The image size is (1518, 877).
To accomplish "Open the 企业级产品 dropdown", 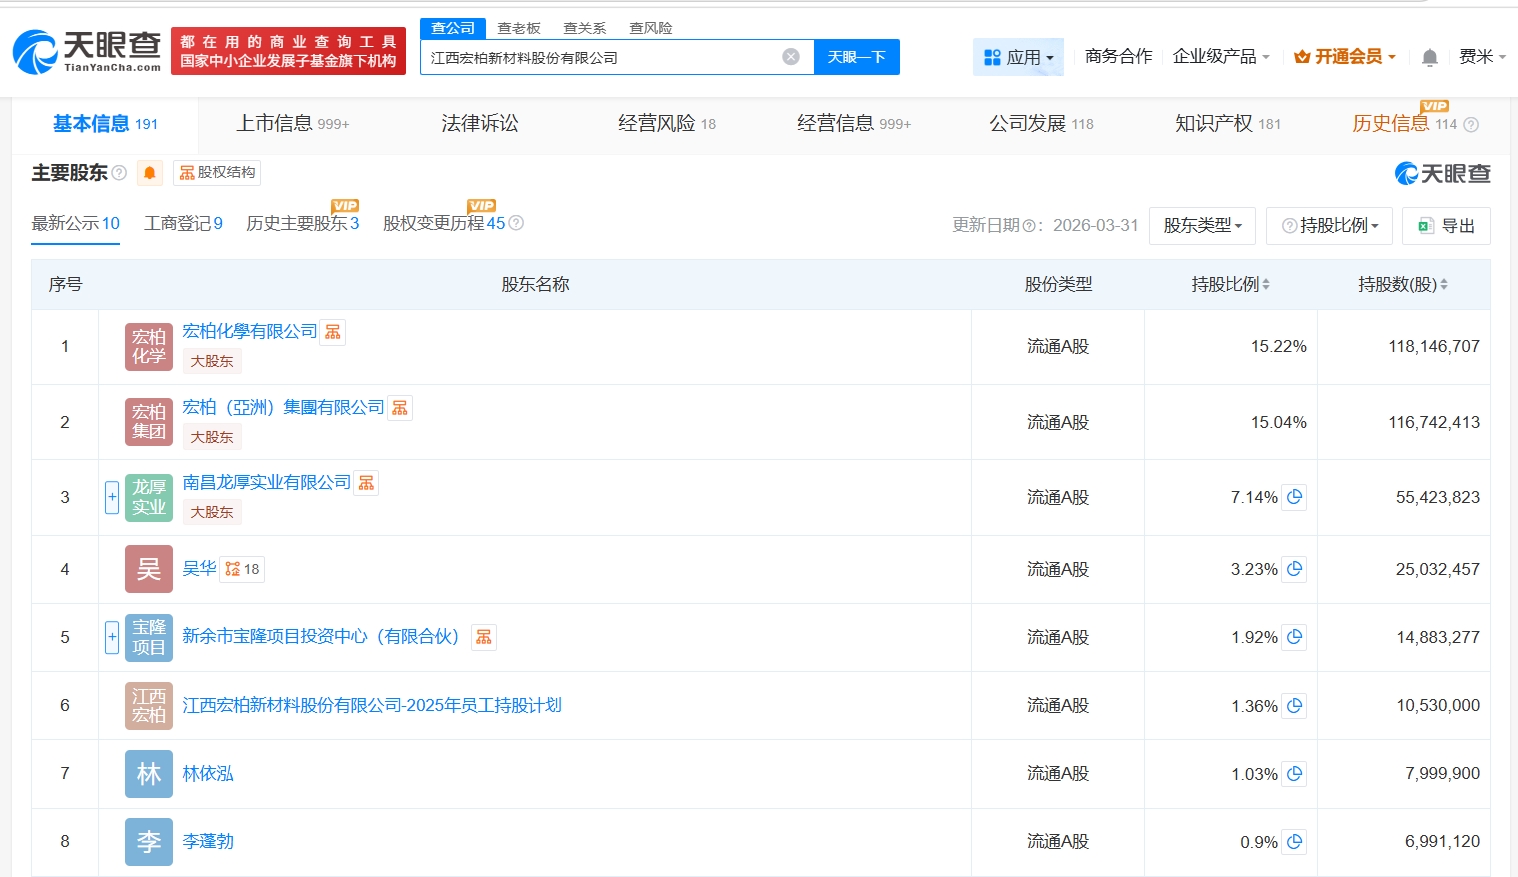I will coord(1221,57).
